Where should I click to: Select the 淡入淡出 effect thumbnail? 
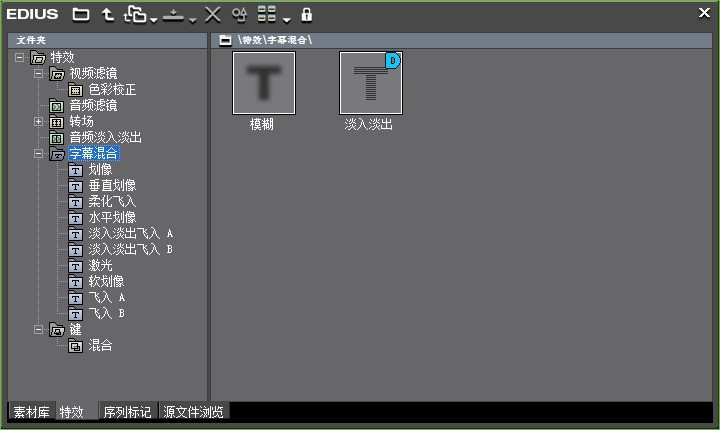[370, 83]
